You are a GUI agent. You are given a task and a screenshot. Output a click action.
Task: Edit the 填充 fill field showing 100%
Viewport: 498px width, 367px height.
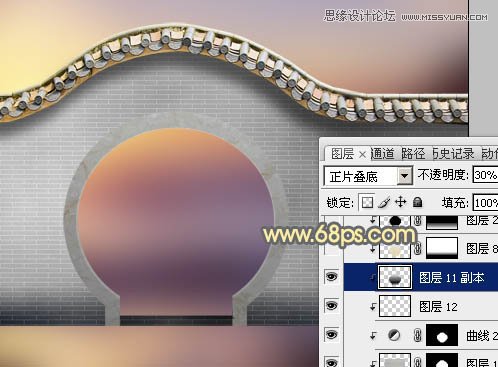(485, 203)
